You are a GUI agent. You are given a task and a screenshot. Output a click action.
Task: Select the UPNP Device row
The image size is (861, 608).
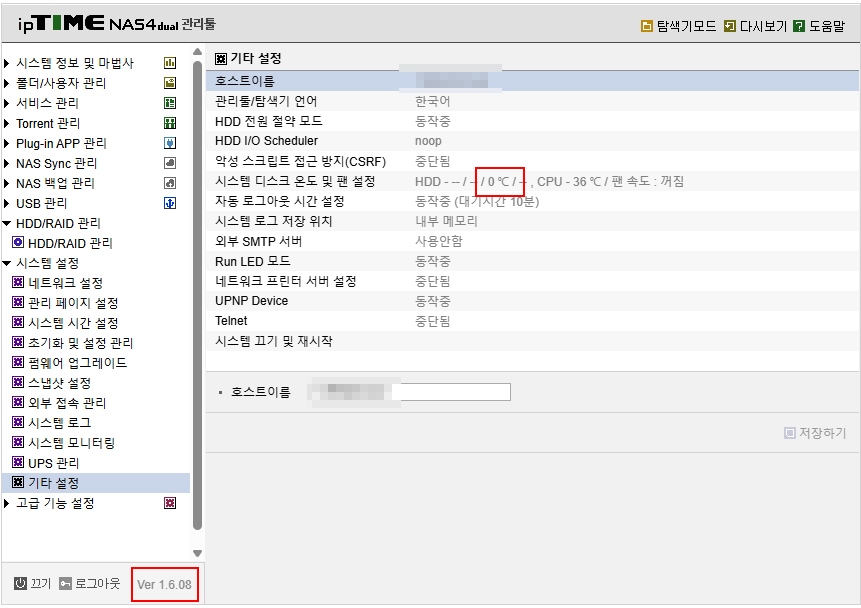tap(532, 301)
